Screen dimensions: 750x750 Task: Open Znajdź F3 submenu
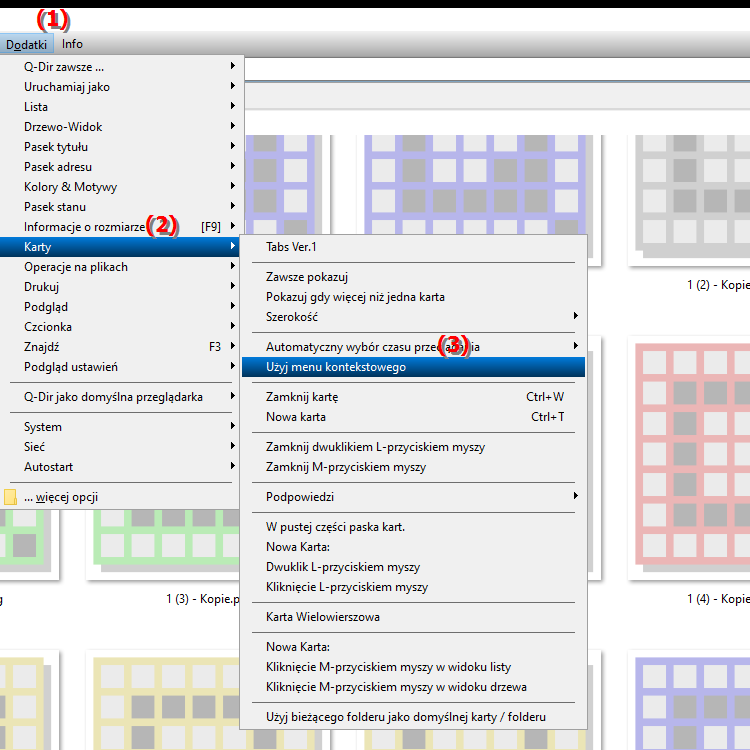coord(122,347)
